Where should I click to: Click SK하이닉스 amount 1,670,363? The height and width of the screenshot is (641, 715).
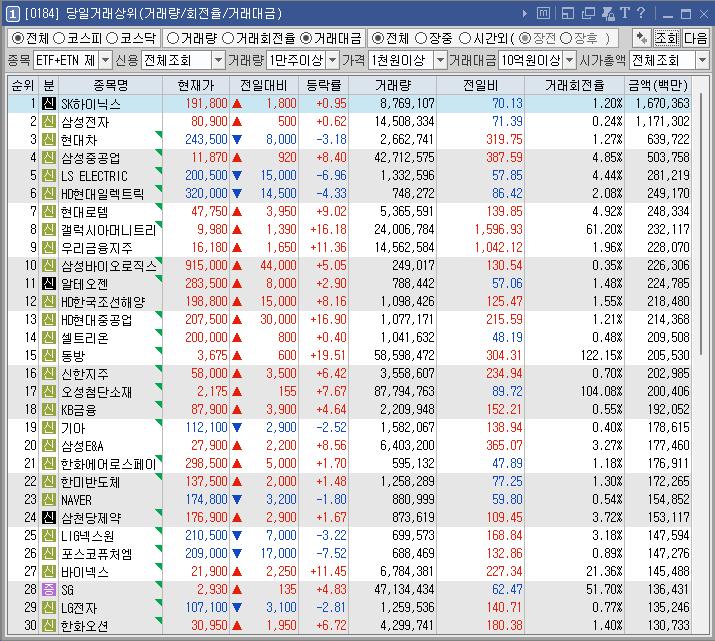662,103
